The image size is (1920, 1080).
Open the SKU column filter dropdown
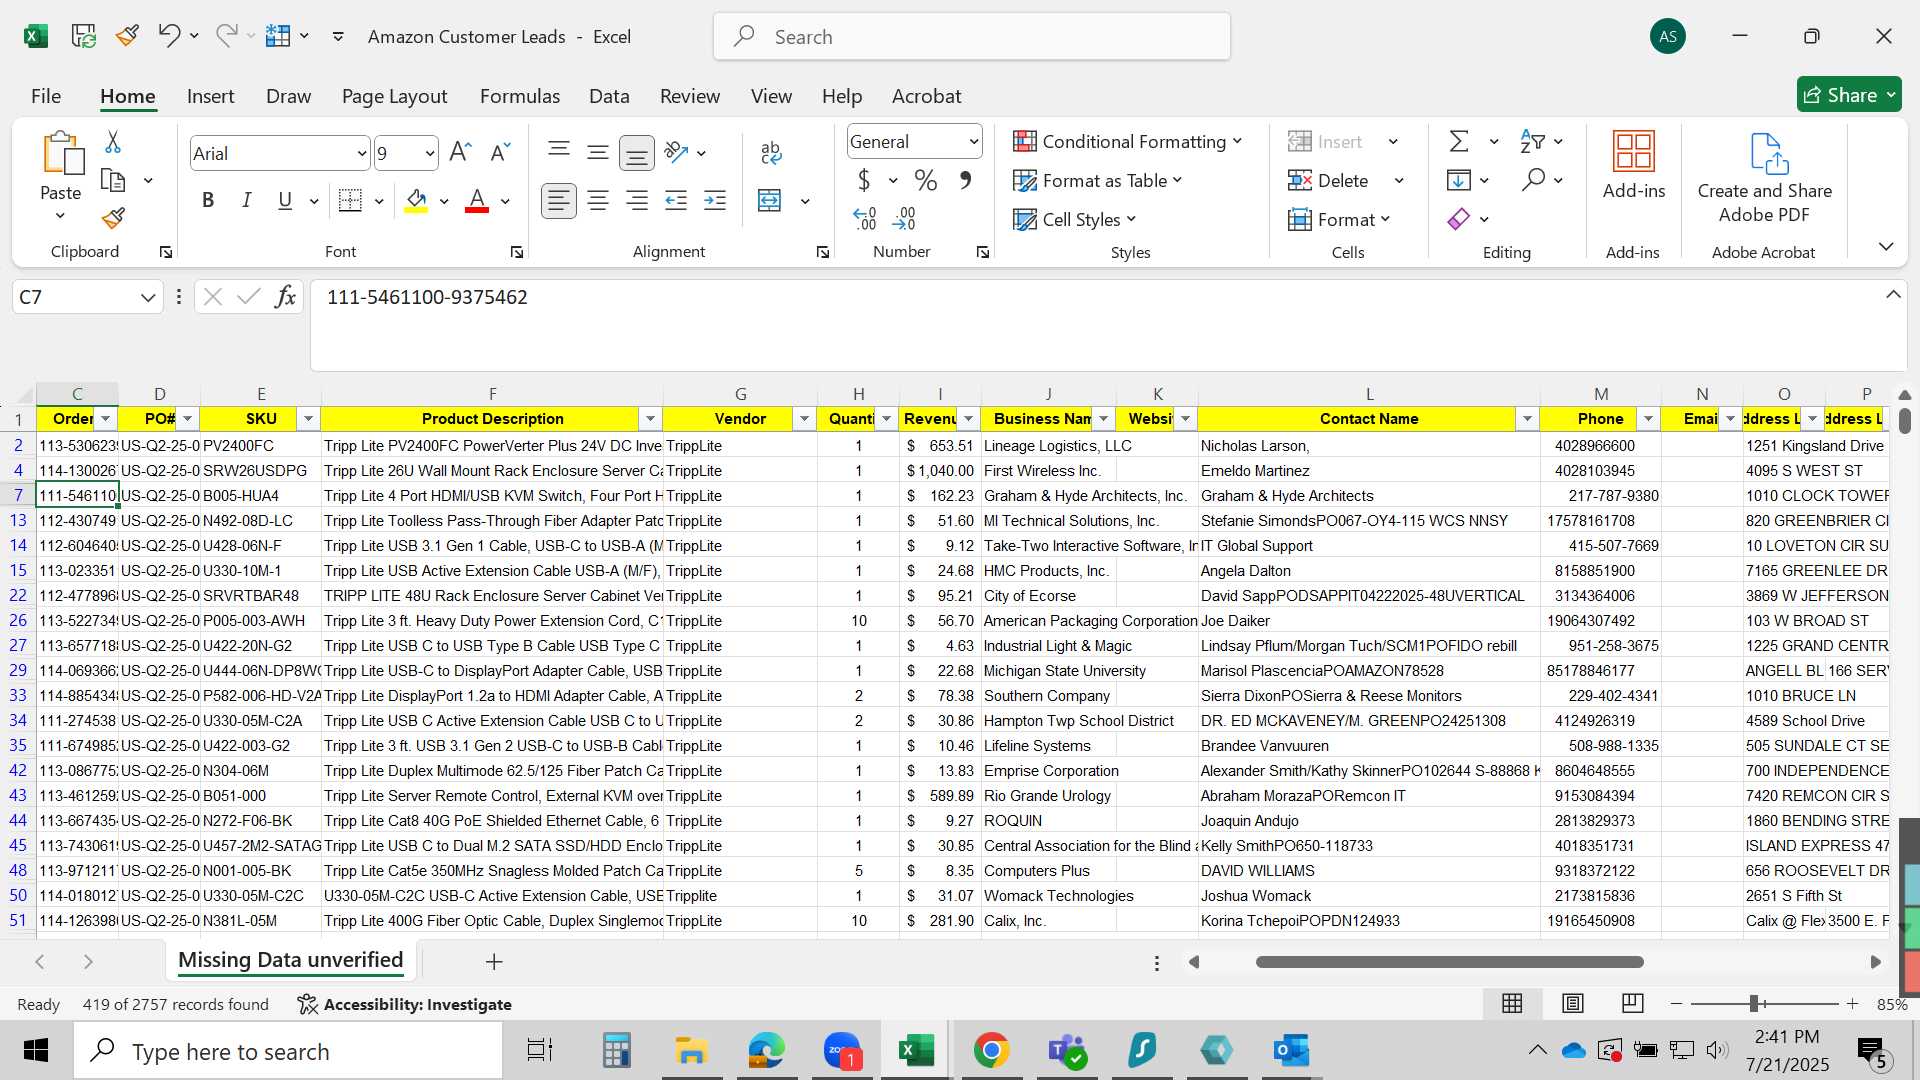309,419
